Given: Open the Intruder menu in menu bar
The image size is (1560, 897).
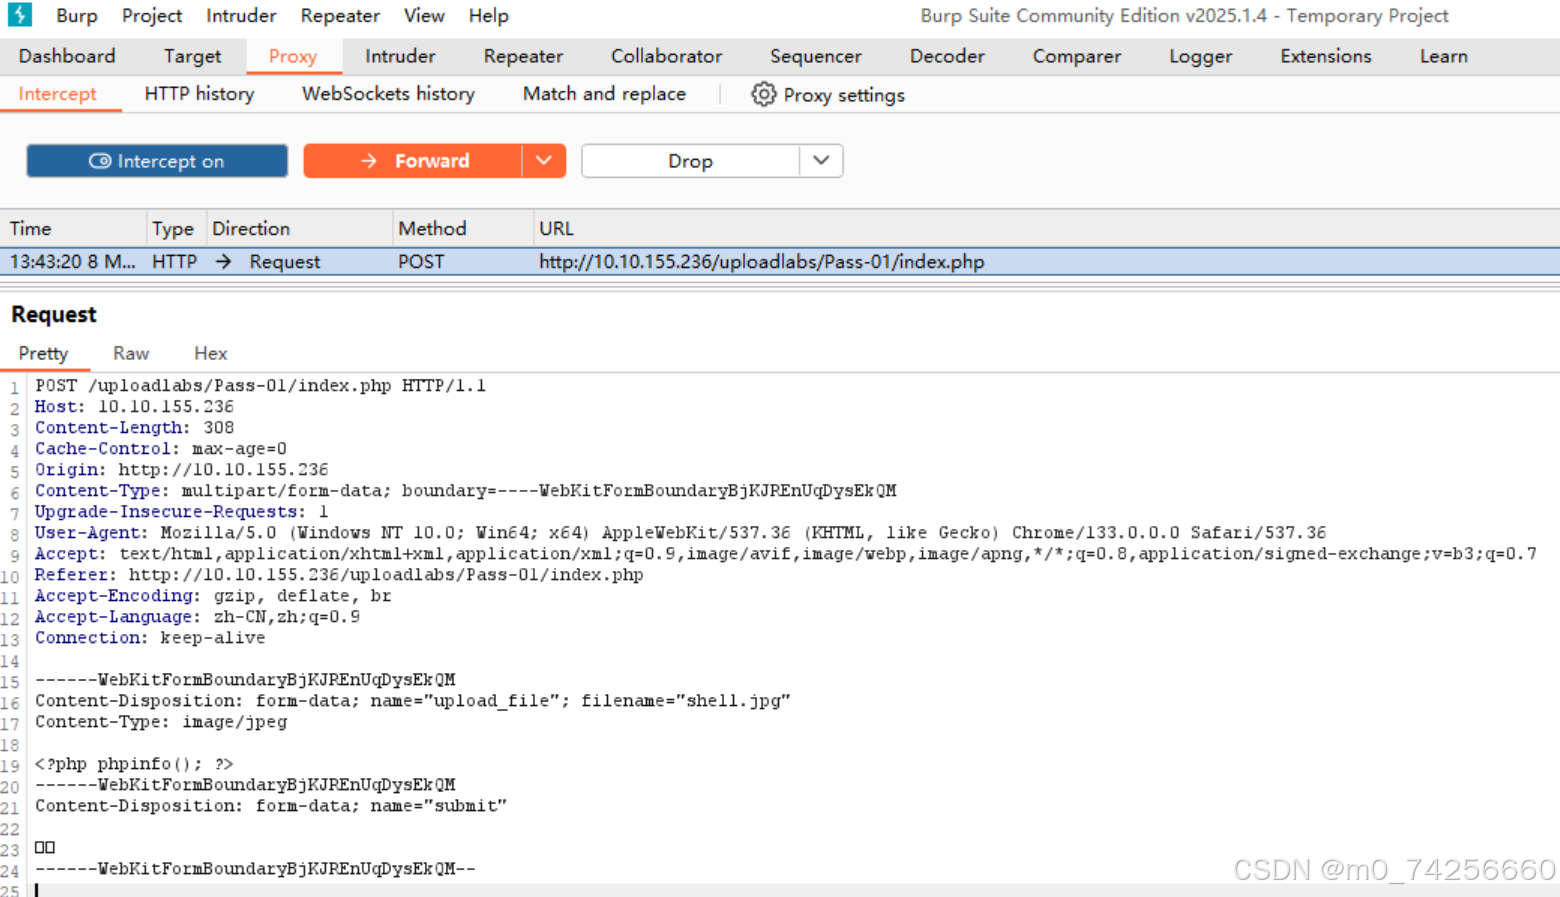Looking at the screenshot, I should [x=241, y=16].
